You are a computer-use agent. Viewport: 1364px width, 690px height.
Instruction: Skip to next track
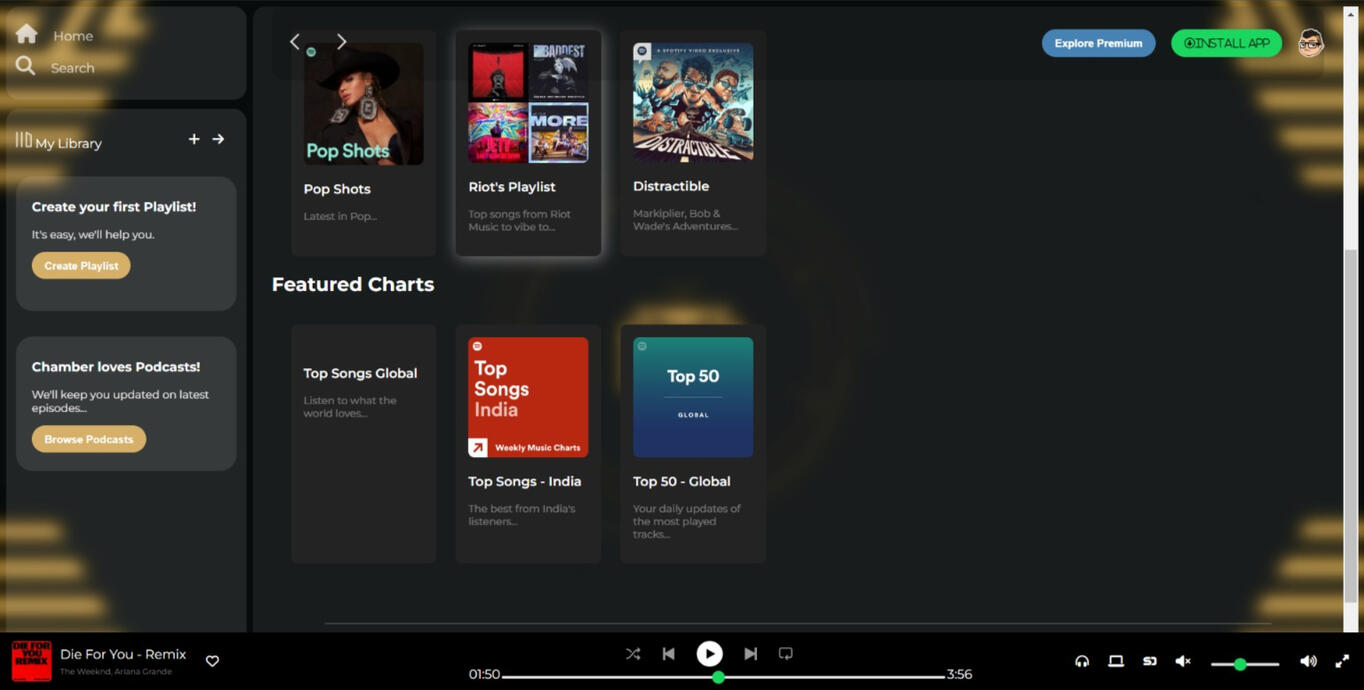click(750, 653)
